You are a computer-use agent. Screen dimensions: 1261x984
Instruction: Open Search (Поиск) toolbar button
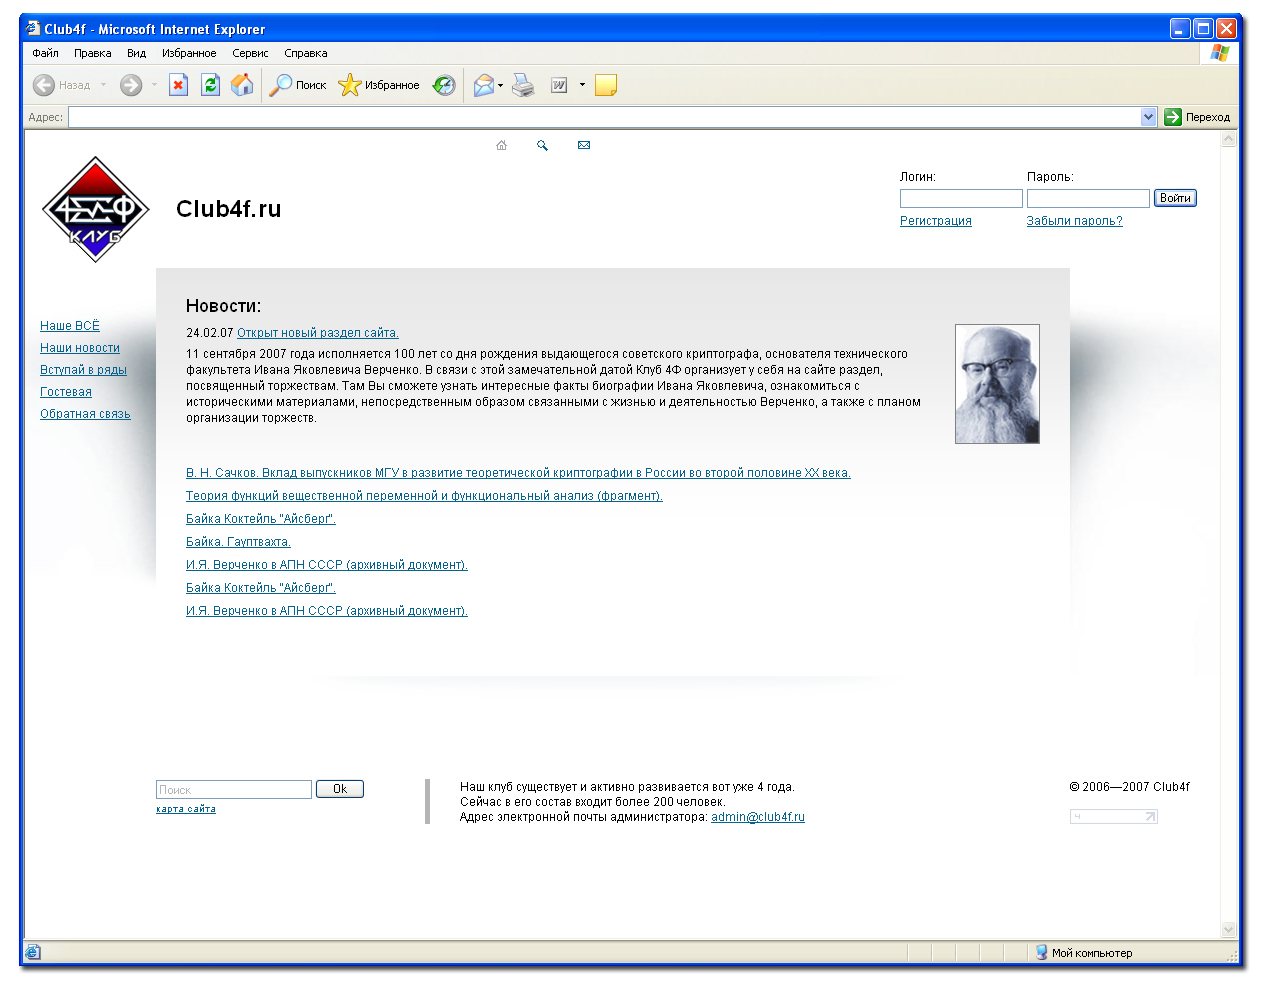click(x=298, y=85)
